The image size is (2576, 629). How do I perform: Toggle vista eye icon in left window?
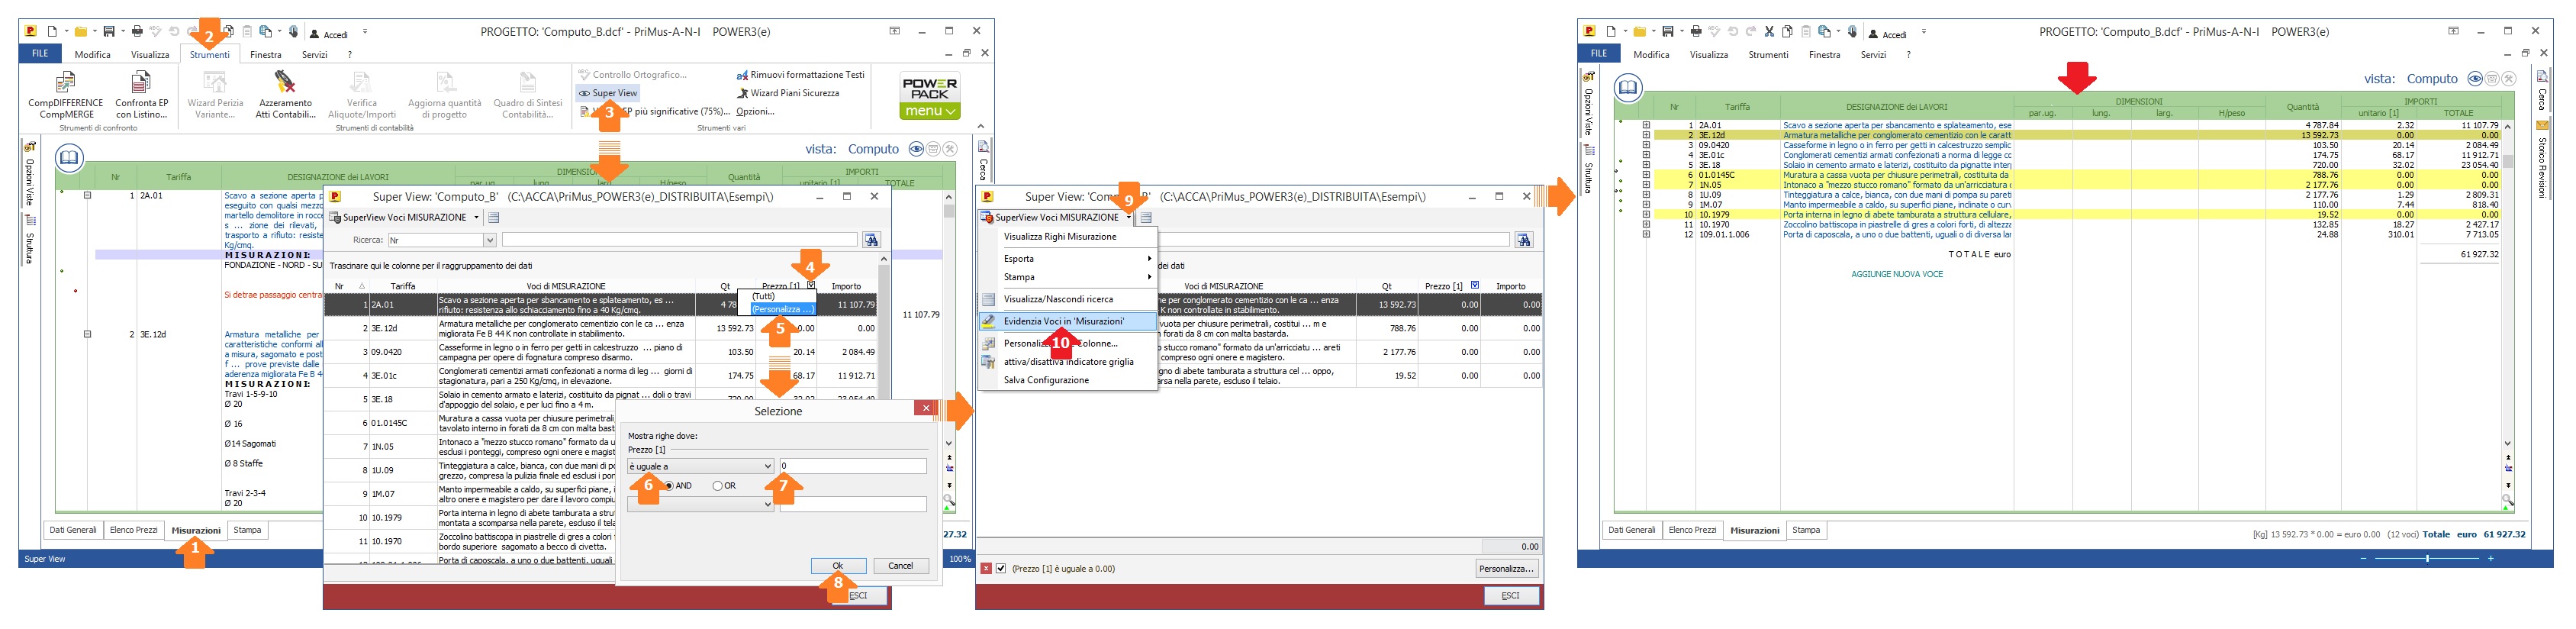(915, 149)
